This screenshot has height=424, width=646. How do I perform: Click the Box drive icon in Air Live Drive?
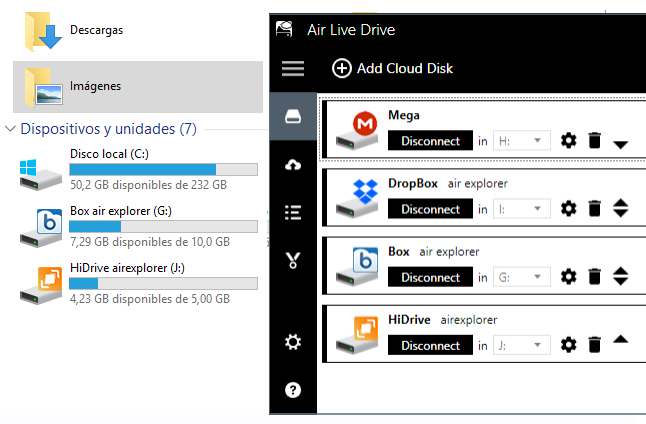(x=357, y=267)
